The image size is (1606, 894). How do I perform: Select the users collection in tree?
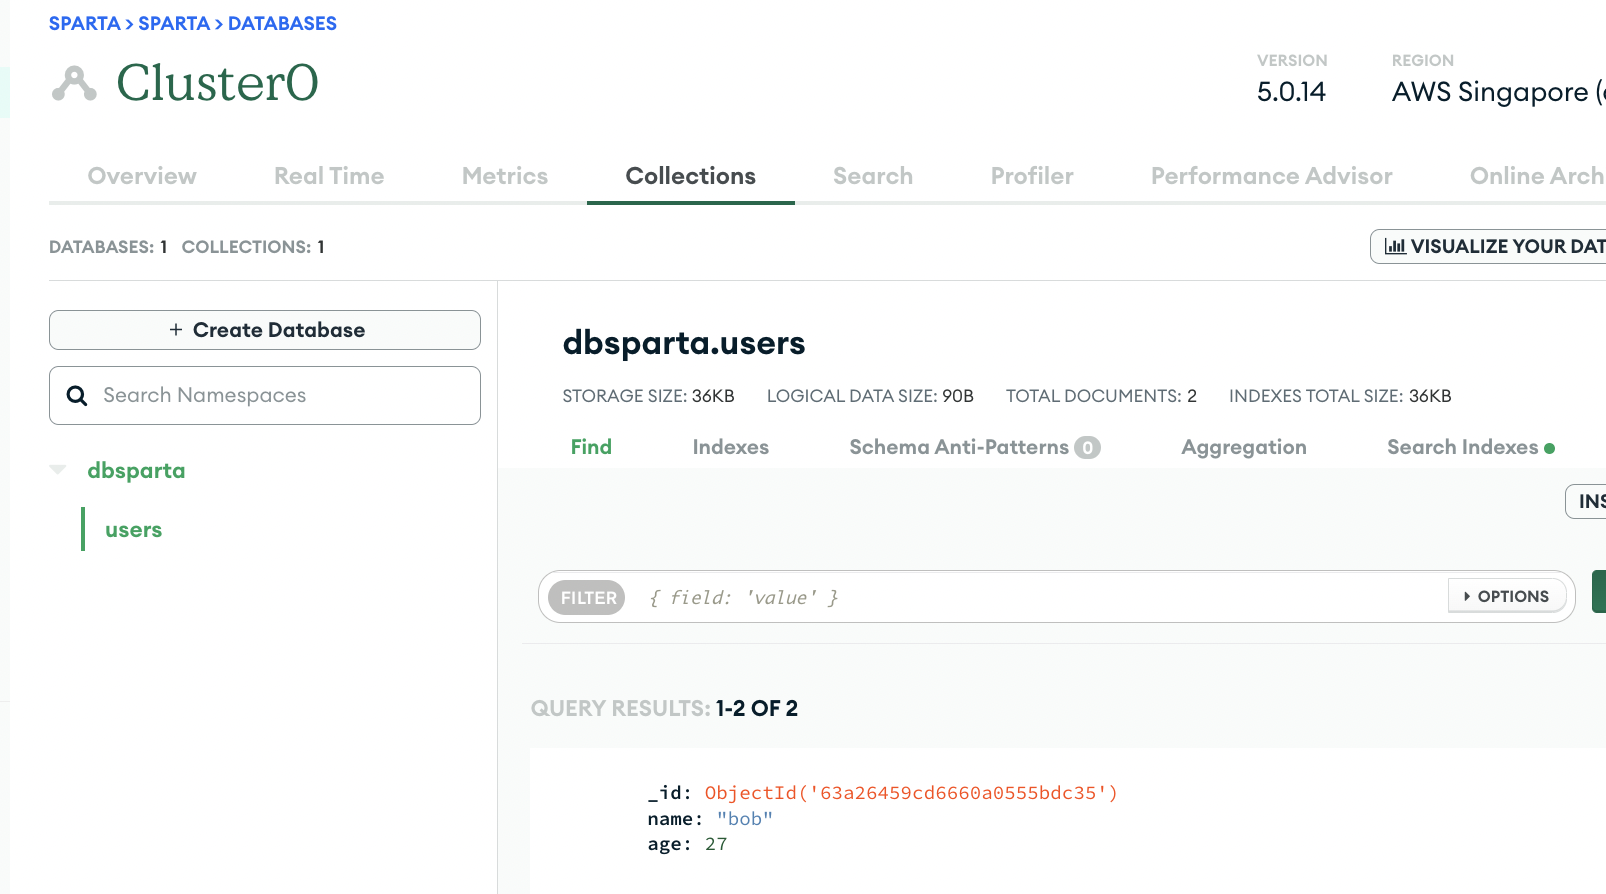tap(133, 530)
